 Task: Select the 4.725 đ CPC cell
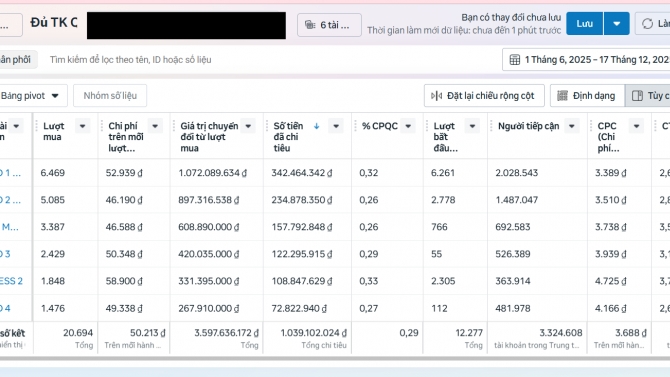[619, 281]
